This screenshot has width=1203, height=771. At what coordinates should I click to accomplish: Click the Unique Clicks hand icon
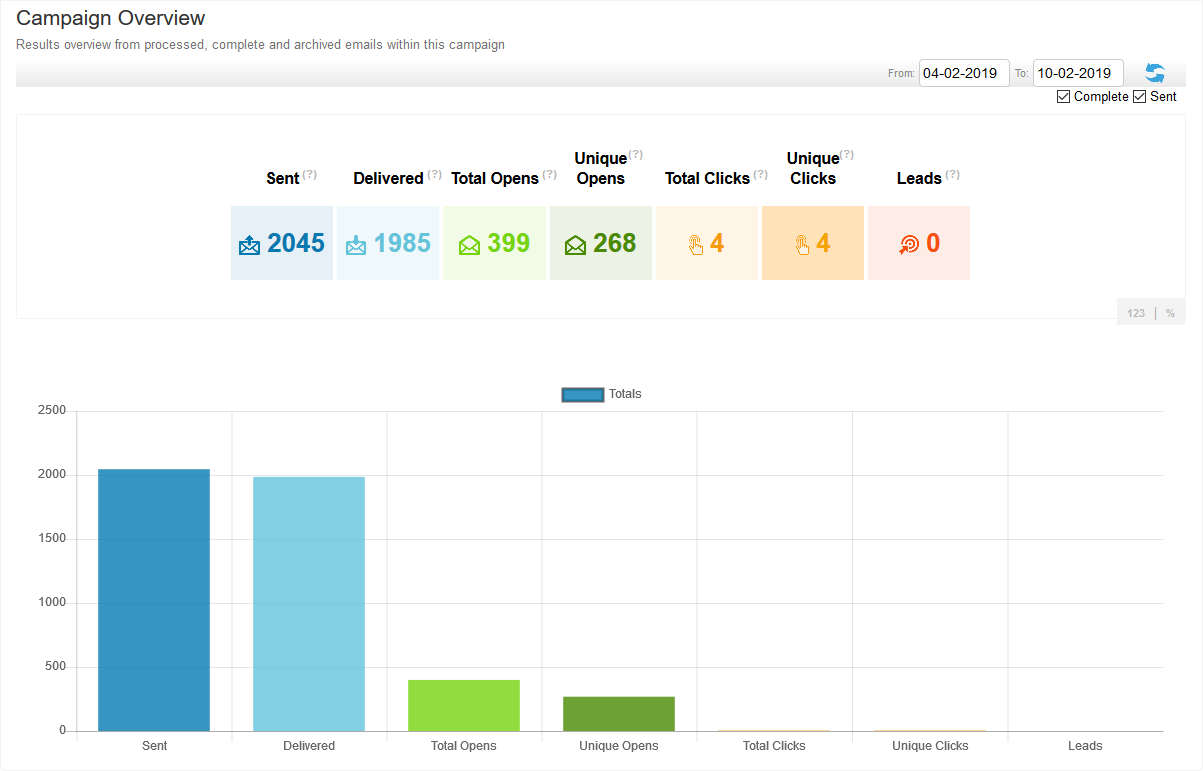pyautogui.click(x=802, y=245)
